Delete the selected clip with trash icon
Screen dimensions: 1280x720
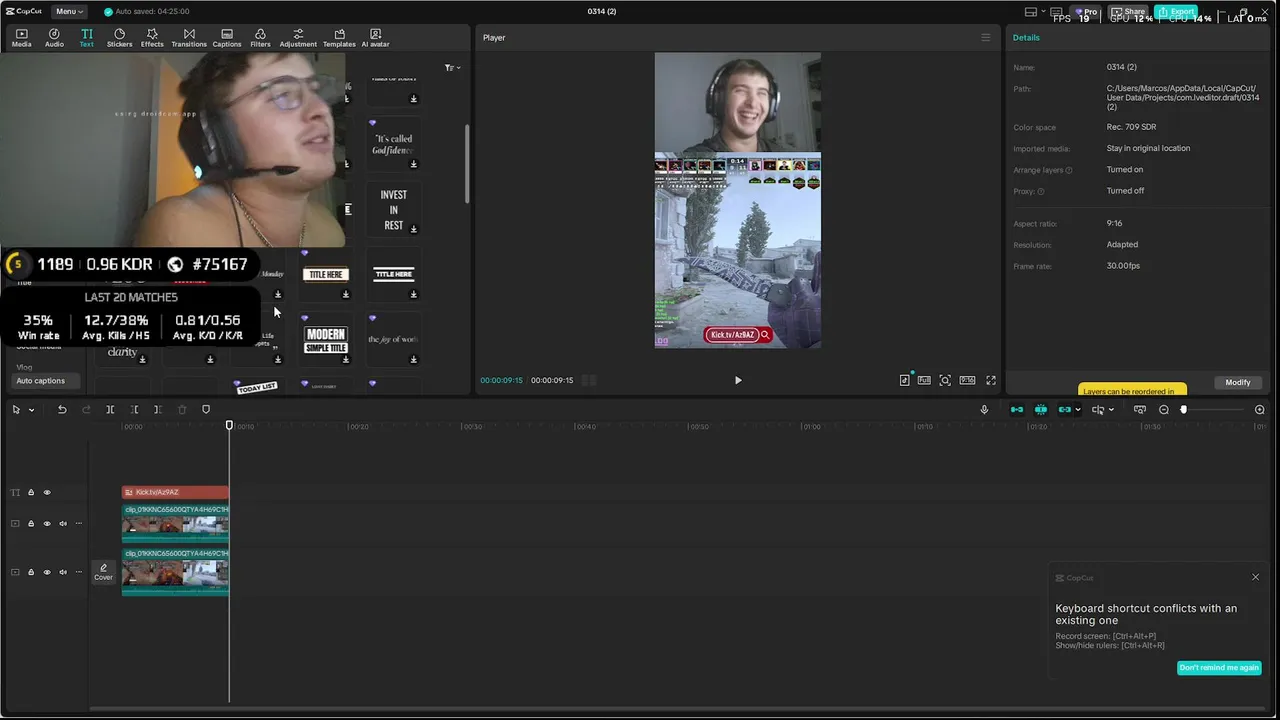click(x=182, y=410)
